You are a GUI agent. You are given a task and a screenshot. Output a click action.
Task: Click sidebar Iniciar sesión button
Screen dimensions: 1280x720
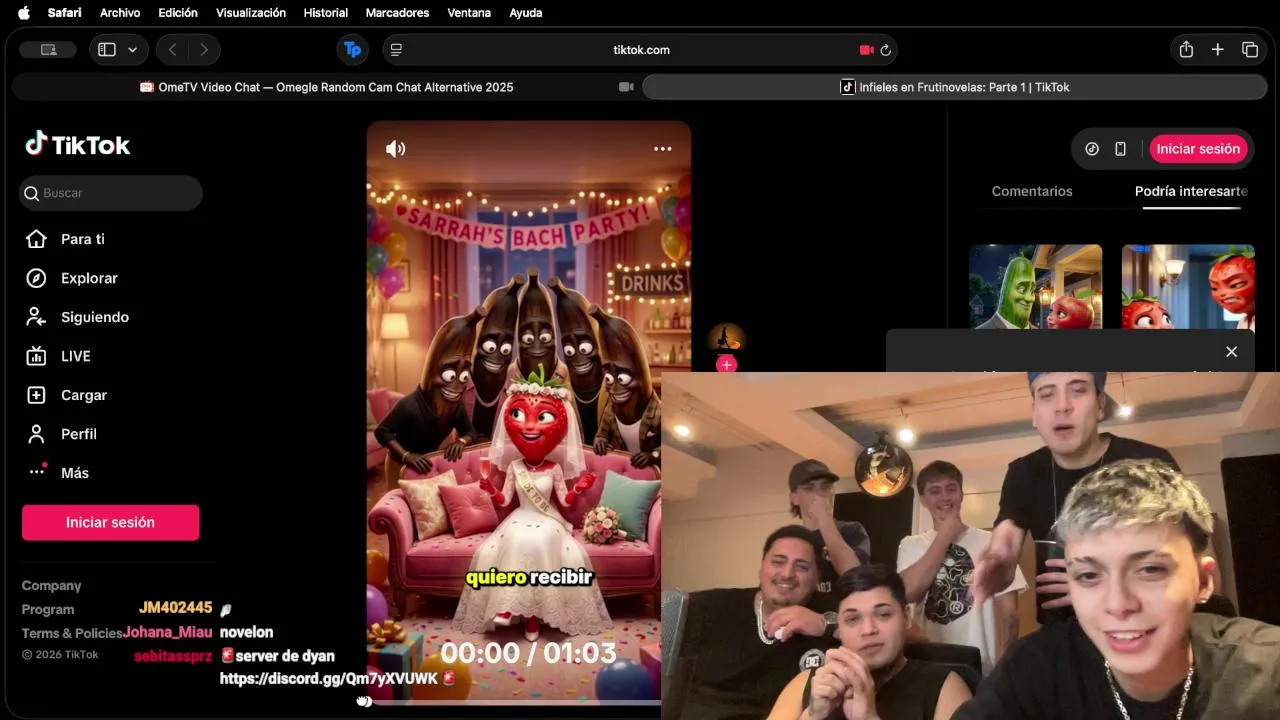(110, 522)
